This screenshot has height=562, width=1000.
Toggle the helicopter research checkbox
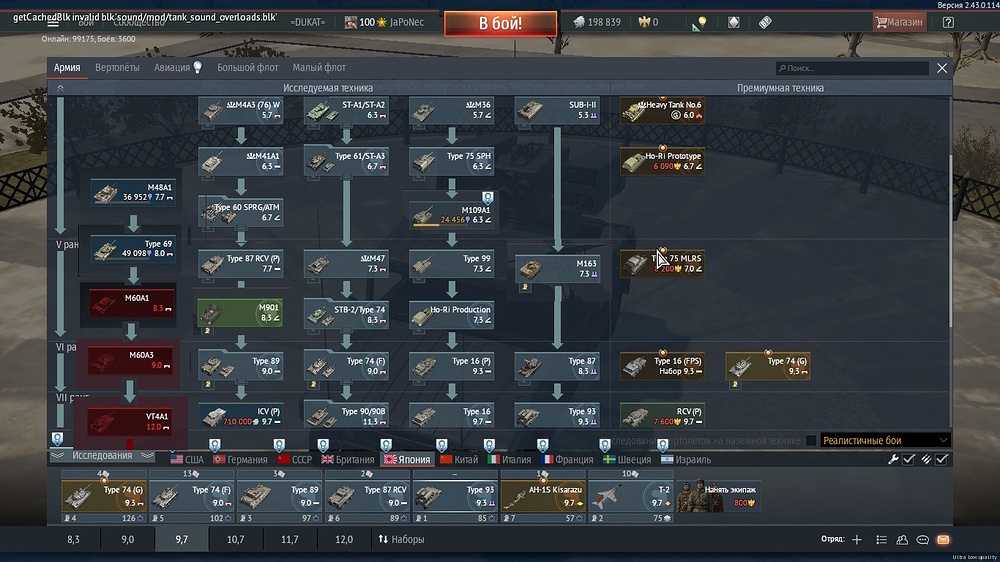(810, 440)
